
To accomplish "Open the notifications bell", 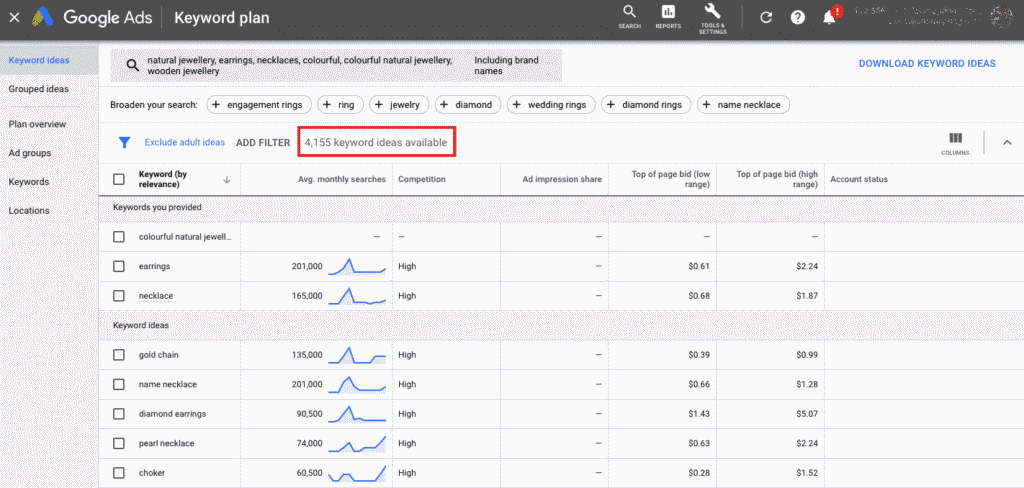I will click(x=830, y=18).
